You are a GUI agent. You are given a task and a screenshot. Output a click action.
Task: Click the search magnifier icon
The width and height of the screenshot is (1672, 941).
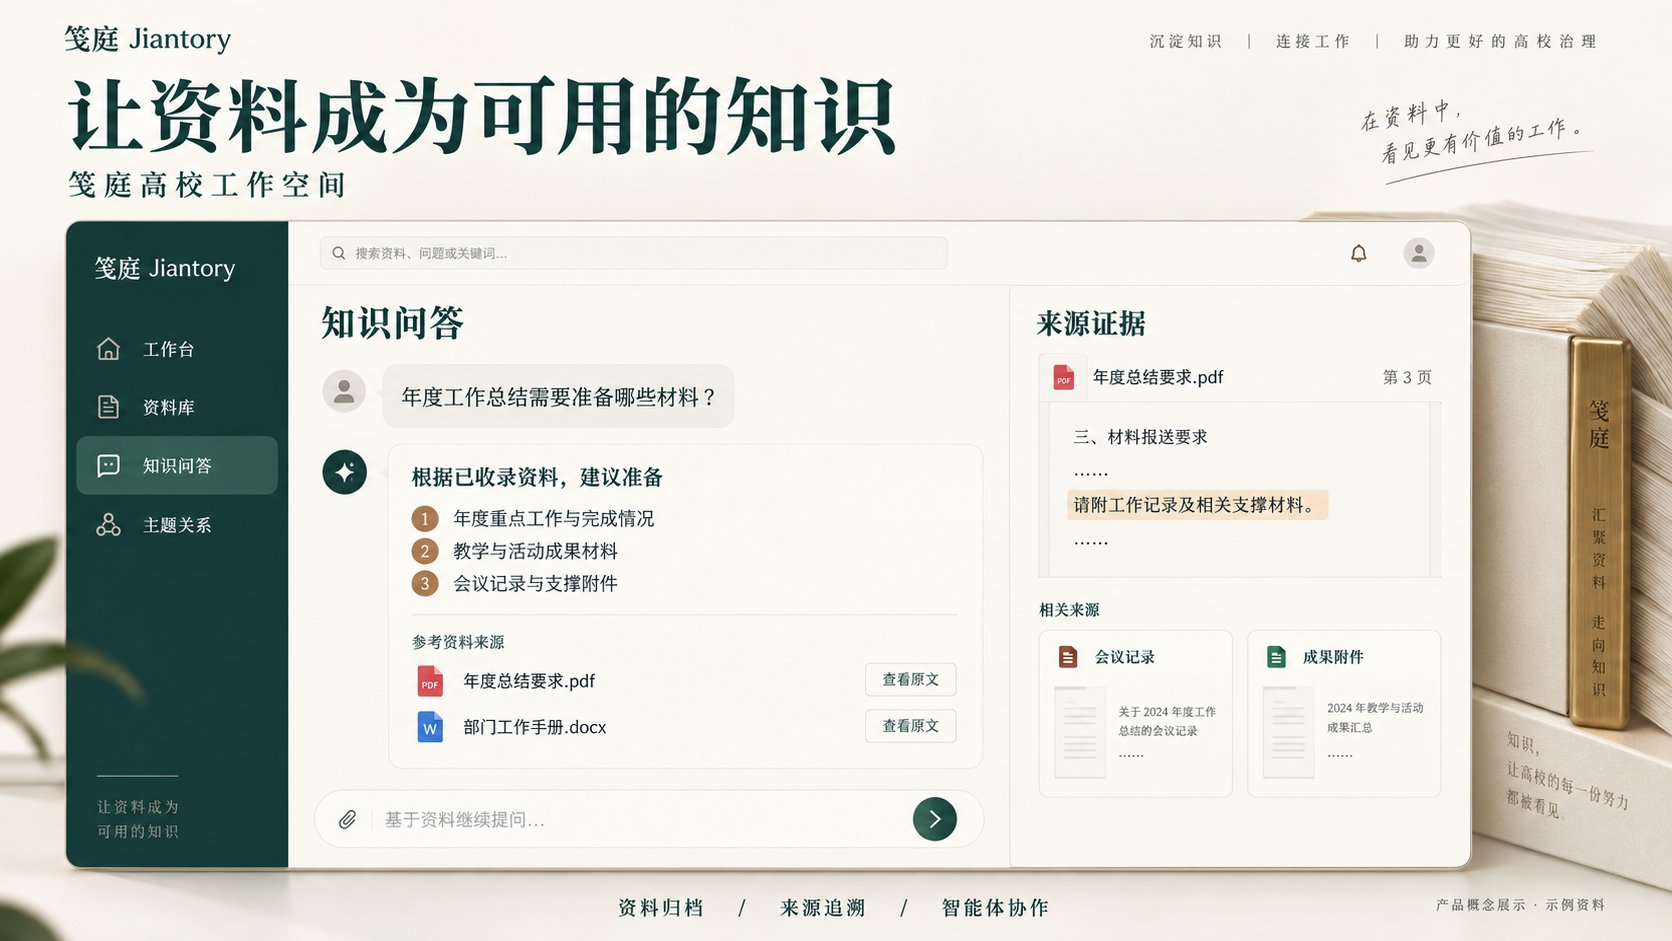coord(339,253)
